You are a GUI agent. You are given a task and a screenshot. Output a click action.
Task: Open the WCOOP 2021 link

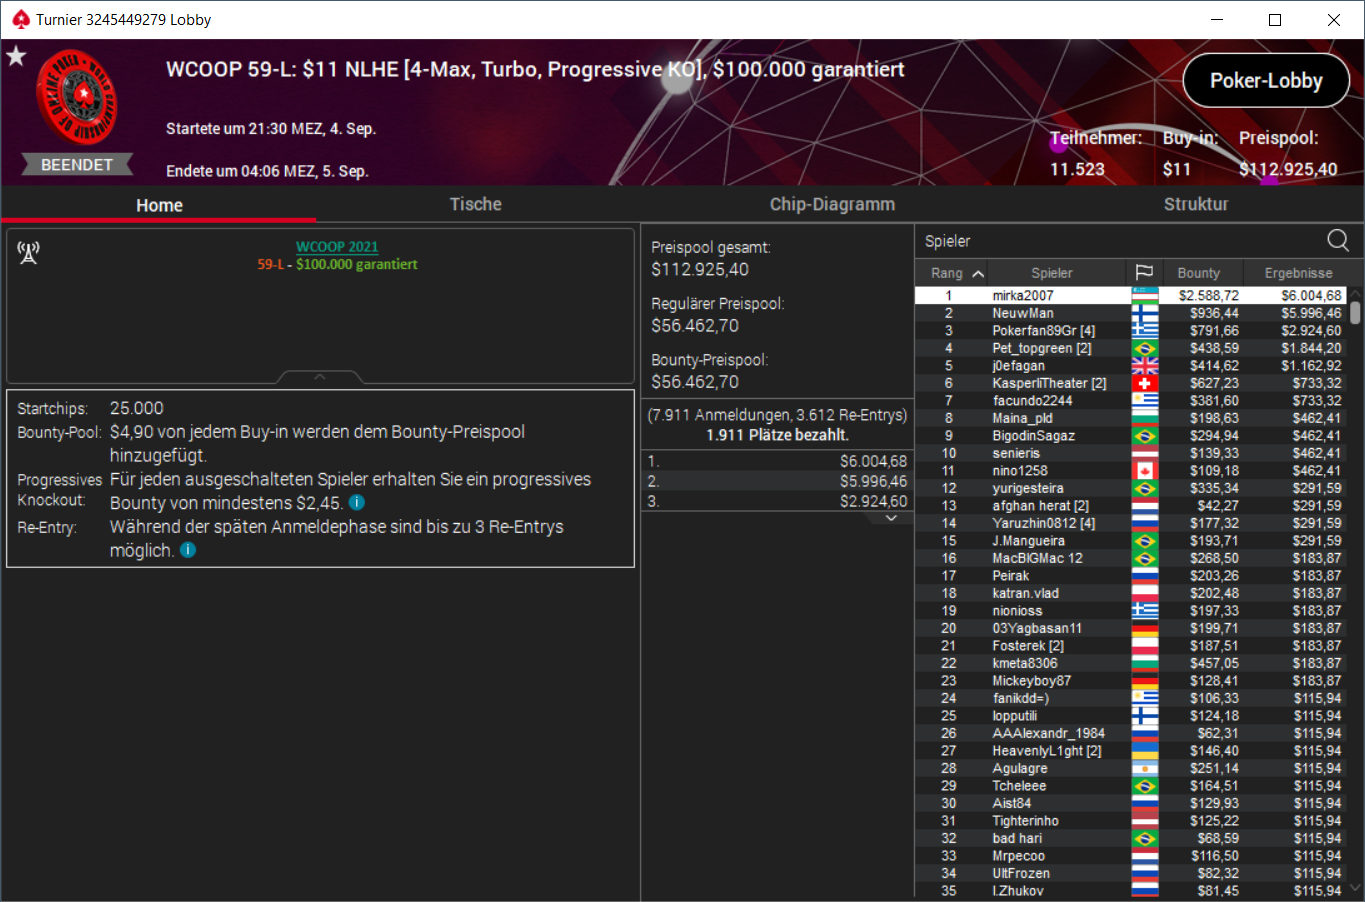[337, 247]
